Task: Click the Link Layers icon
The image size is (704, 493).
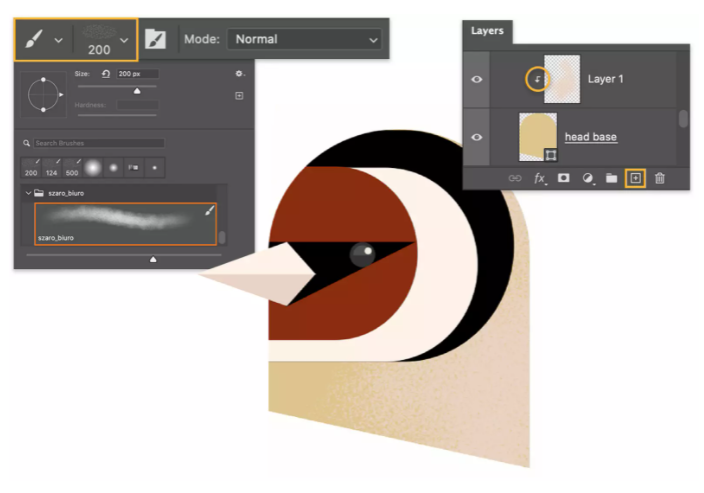Action: [x=515, y=178]
